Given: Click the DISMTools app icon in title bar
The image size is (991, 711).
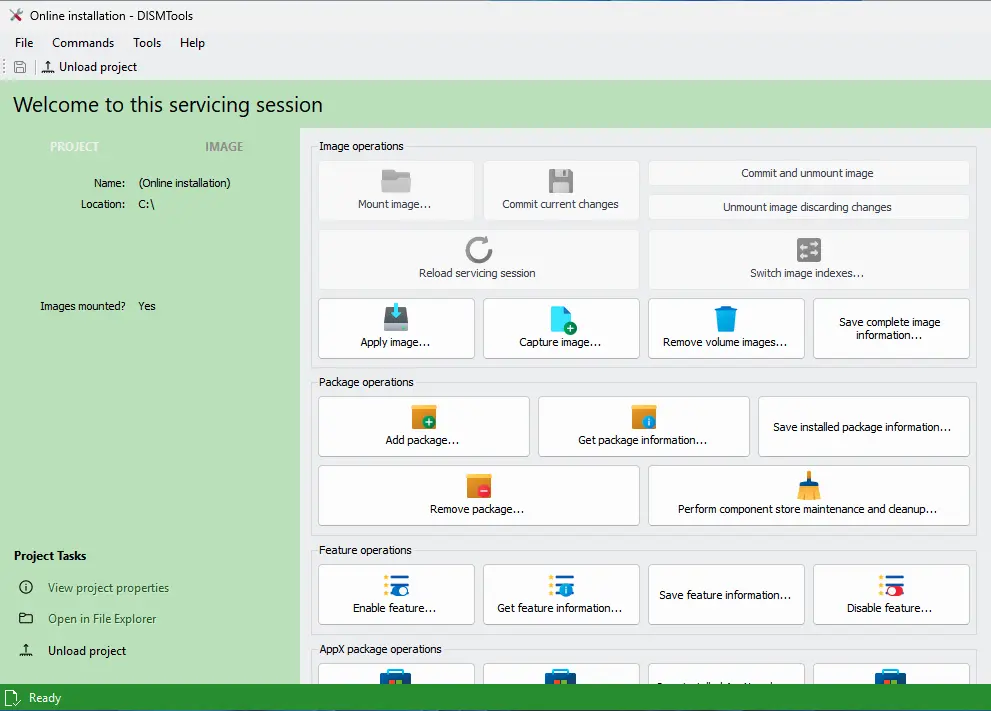Looking at the screenshot, I should click(16, 15).
